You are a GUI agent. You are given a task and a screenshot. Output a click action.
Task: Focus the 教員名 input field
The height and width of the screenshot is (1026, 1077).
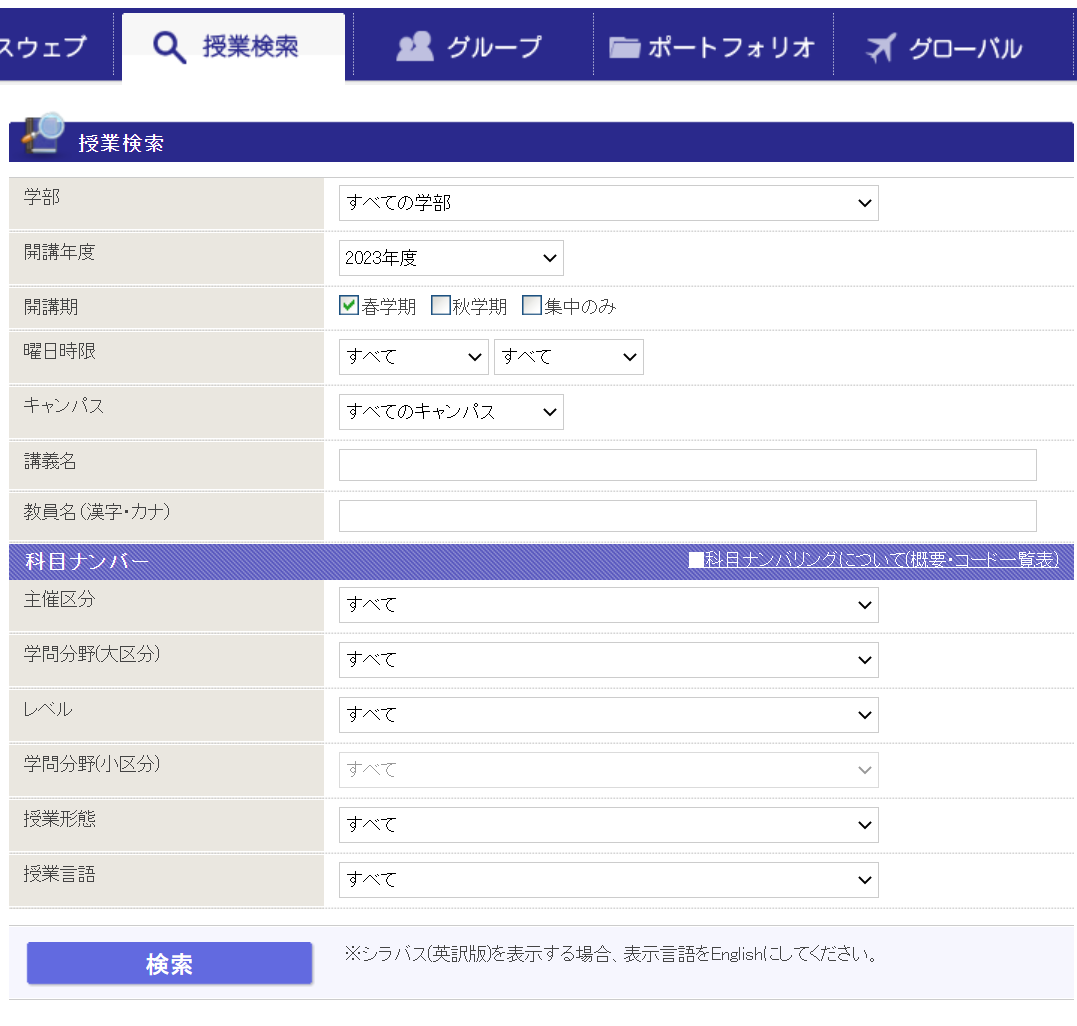click(687, 516)
